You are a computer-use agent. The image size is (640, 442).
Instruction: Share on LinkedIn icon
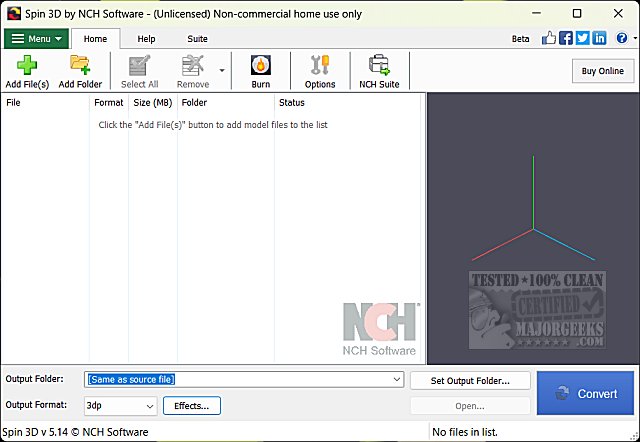point(599,38)
